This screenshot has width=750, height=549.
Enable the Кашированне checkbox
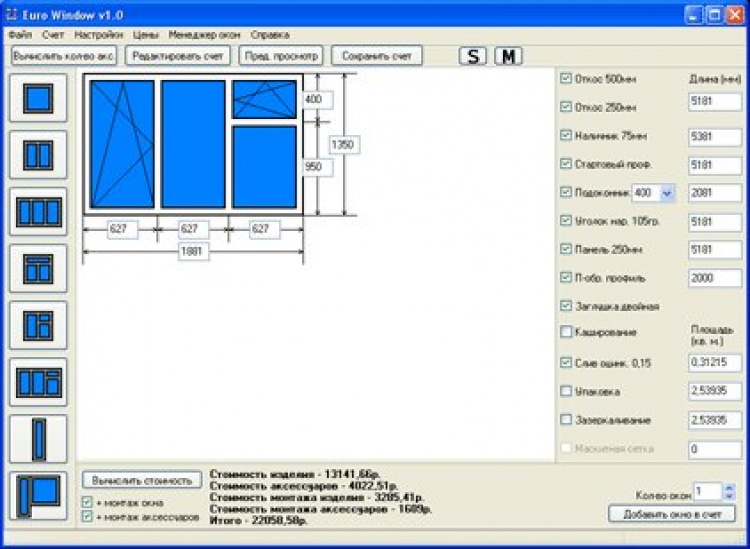click(x=566, y=331)
